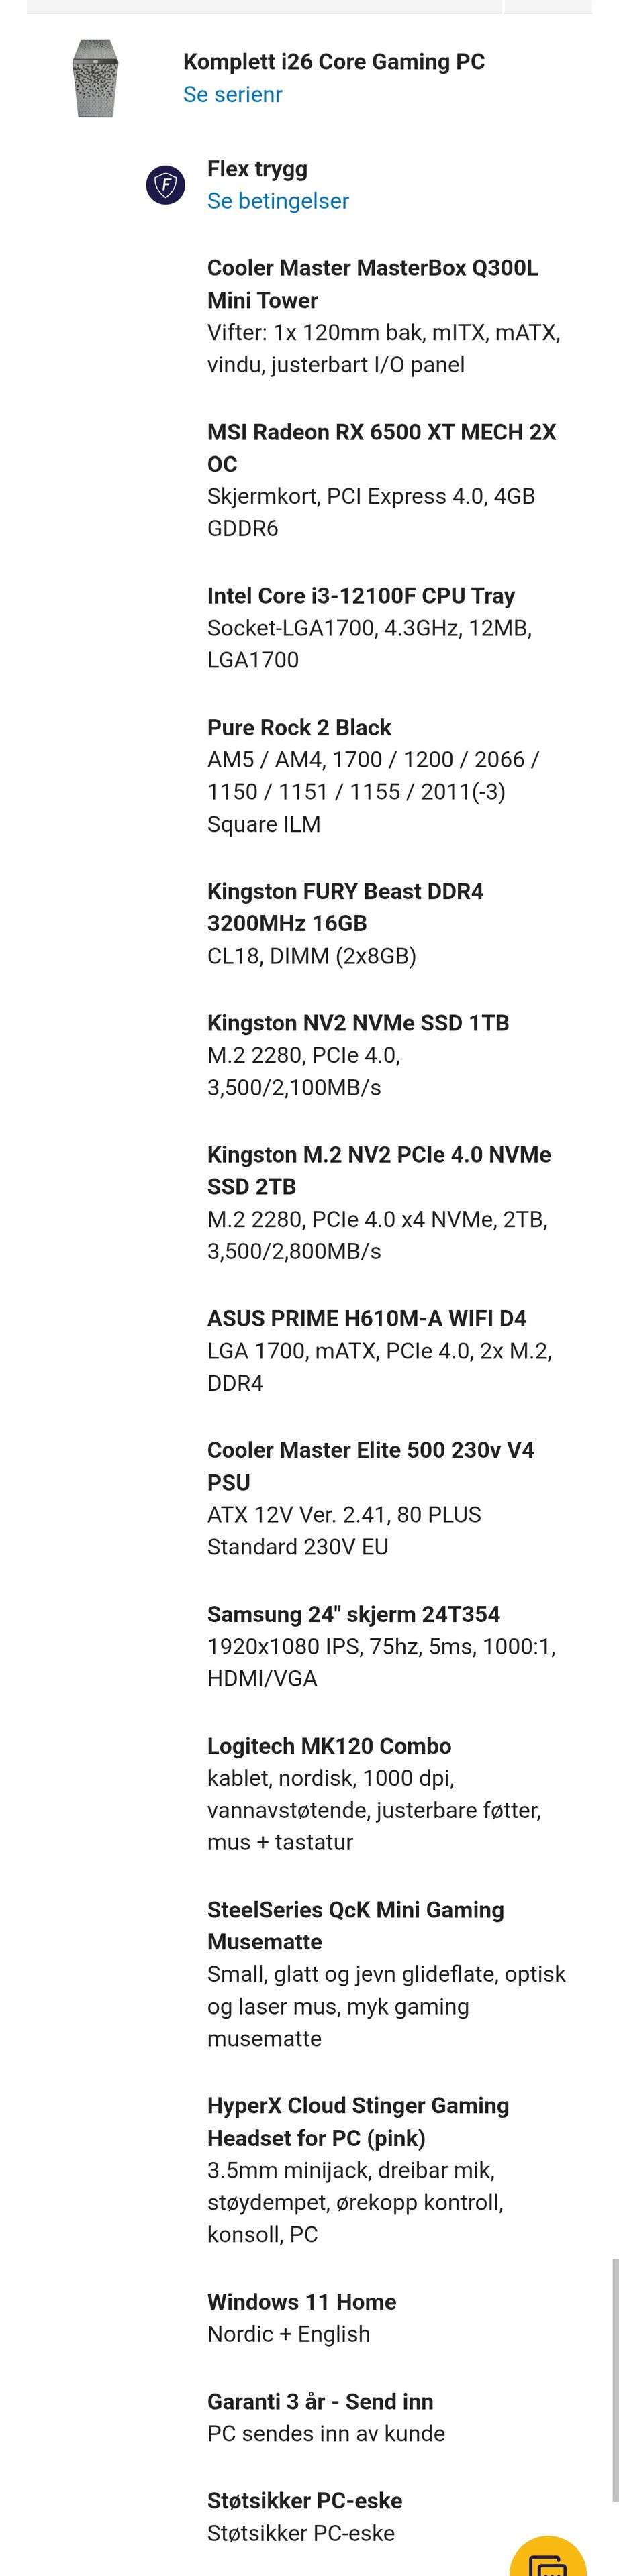Click Pure Rock 2 Black cooler entry
The width and height of the screenshot is (619, 2576).
point(299,727)
